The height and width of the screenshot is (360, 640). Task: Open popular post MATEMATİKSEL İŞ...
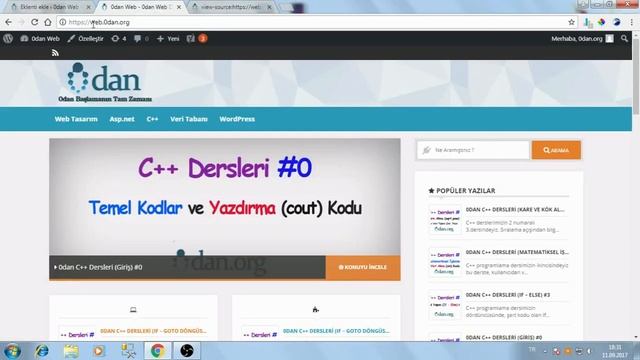[517, 252]
